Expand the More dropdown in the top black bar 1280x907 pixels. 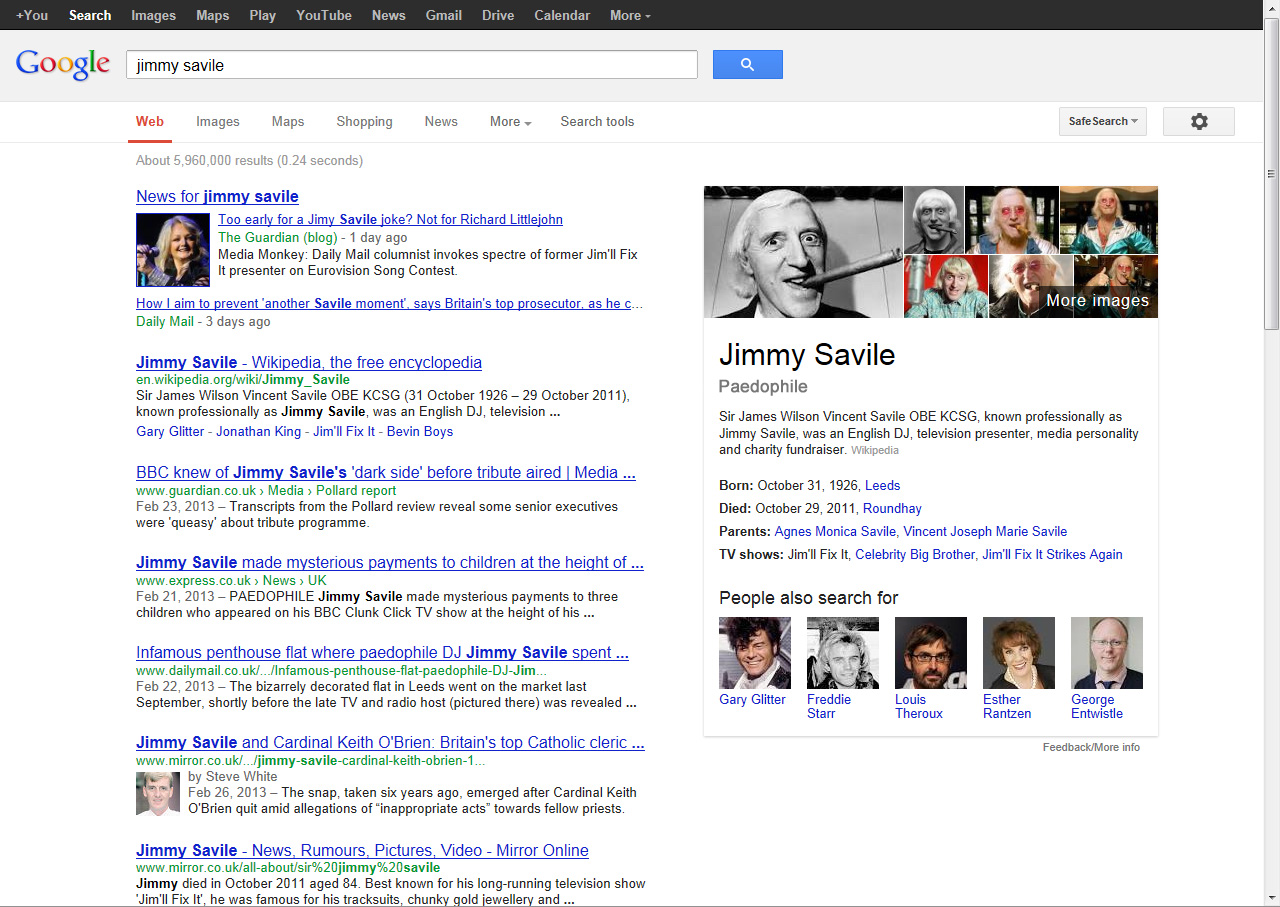pos(630,15)
